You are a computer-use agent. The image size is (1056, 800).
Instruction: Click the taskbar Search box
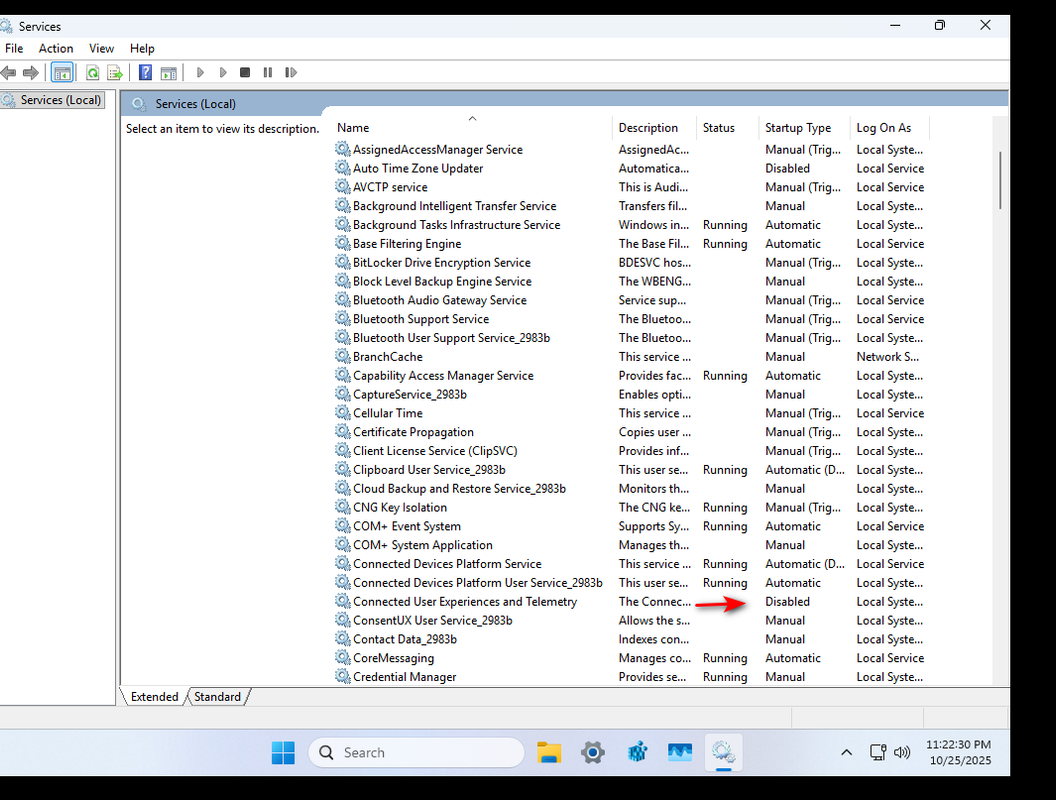coord(416,752)
